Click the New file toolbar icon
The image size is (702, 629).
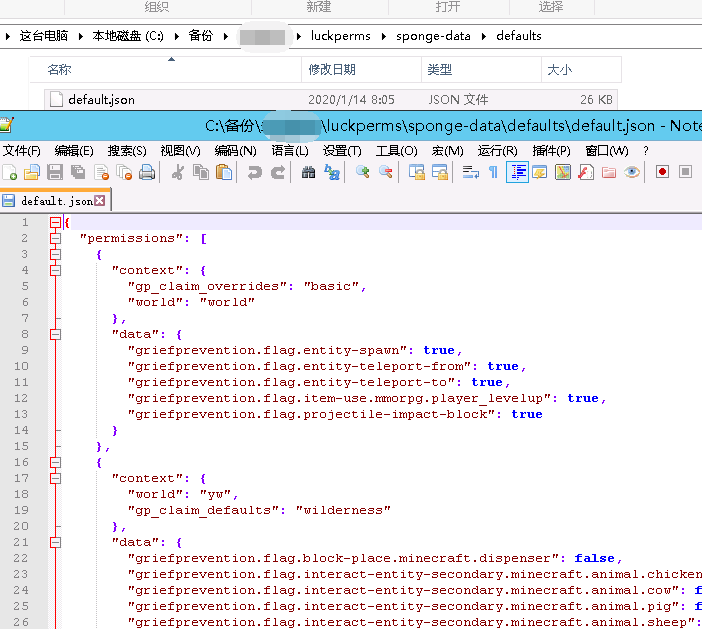(10, 172)
